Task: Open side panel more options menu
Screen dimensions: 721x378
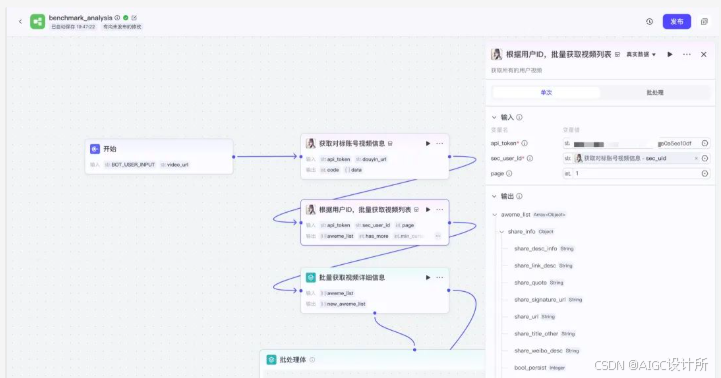Action: click(687, 54)
